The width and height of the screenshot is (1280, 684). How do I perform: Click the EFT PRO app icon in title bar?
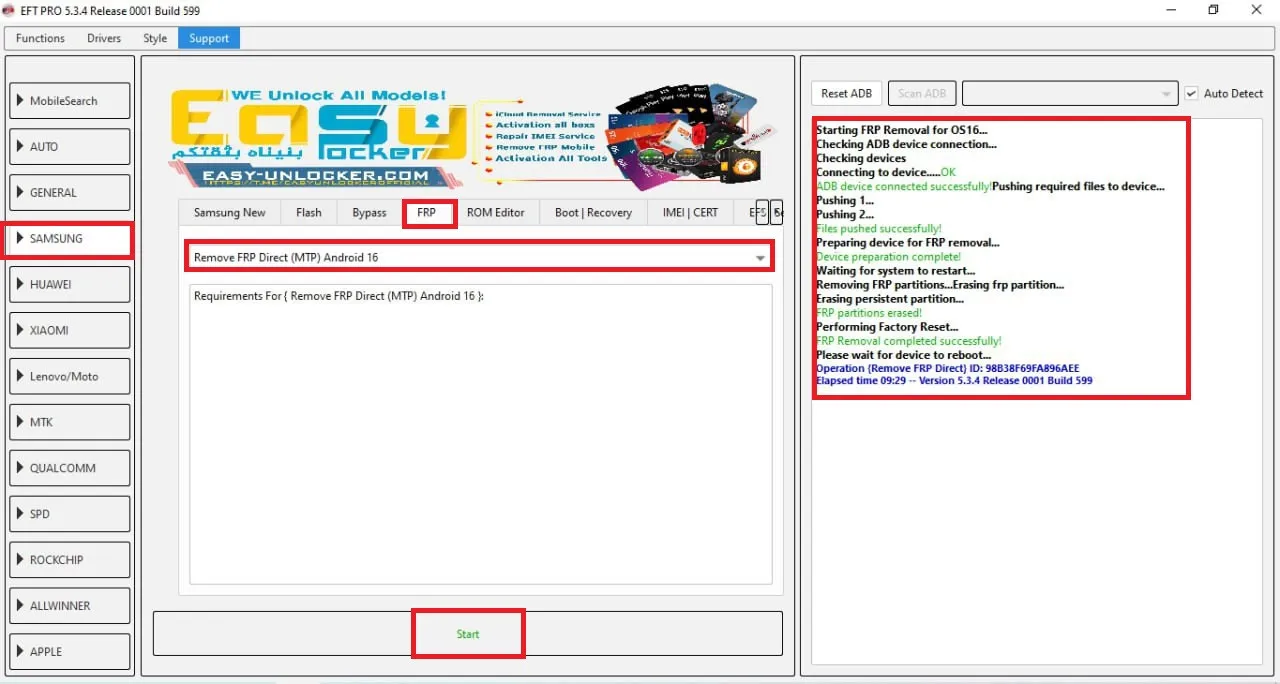click(x=9, y=10)
